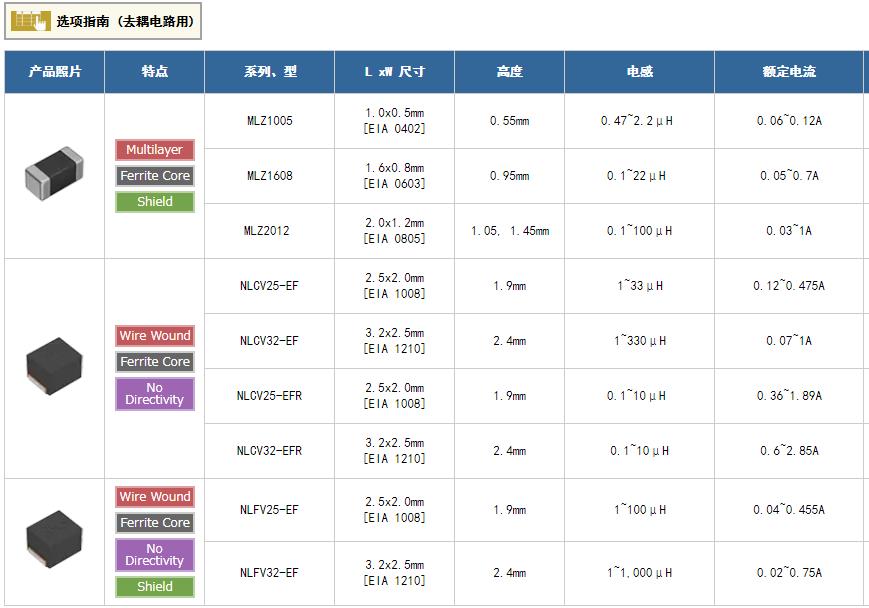This screenshot has height=608, width=869.
Task: Select Wire Wound tag in NLFV row
Action: tap(155, 497)
